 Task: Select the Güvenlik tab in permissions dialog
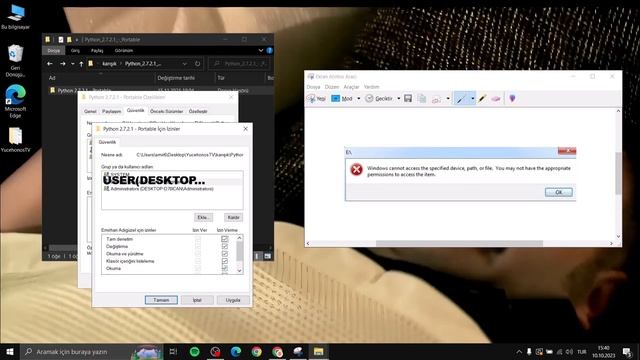[107, 142]
